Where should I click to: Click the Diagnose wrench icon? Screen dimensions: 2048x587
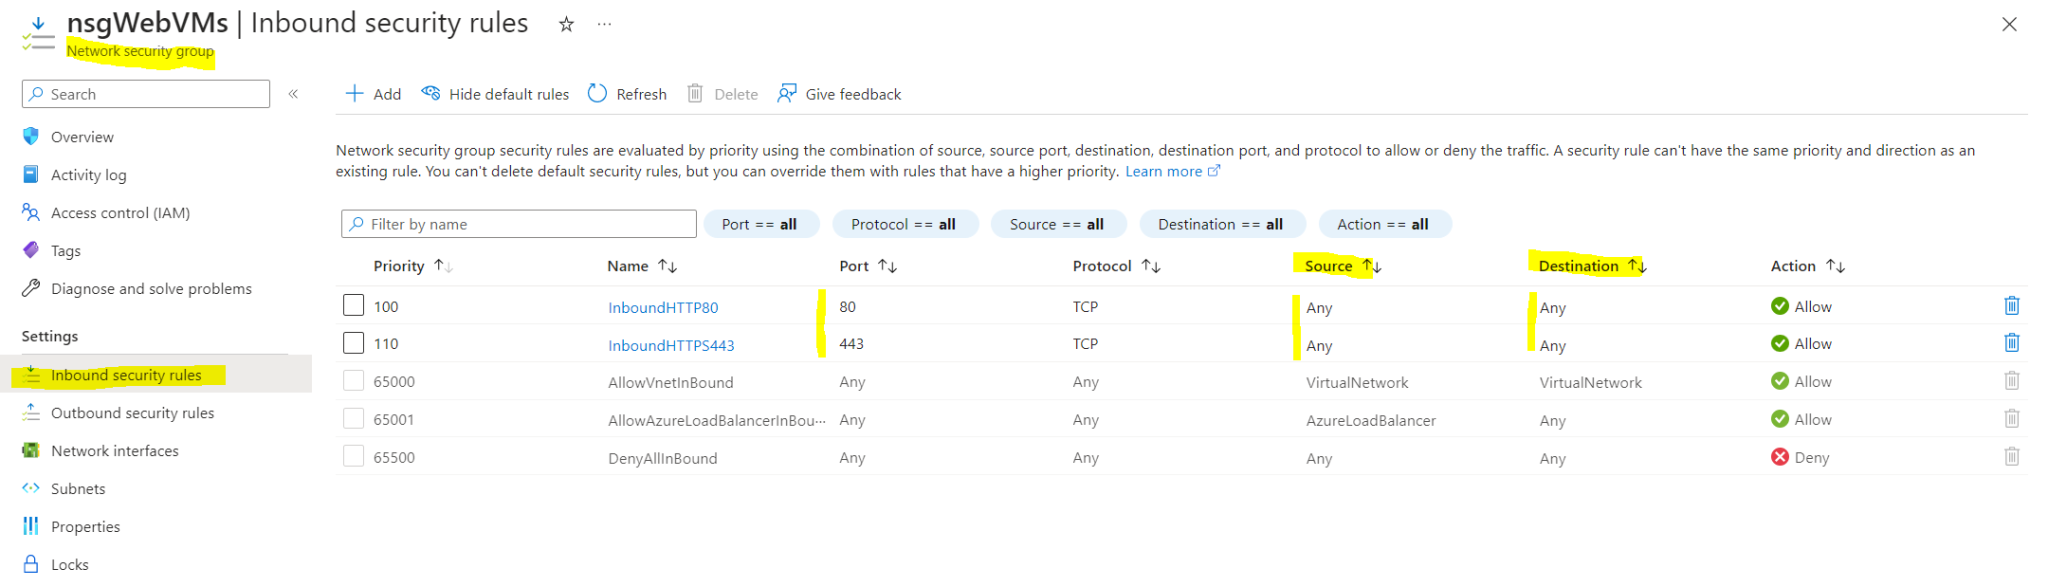pos(31,288)
